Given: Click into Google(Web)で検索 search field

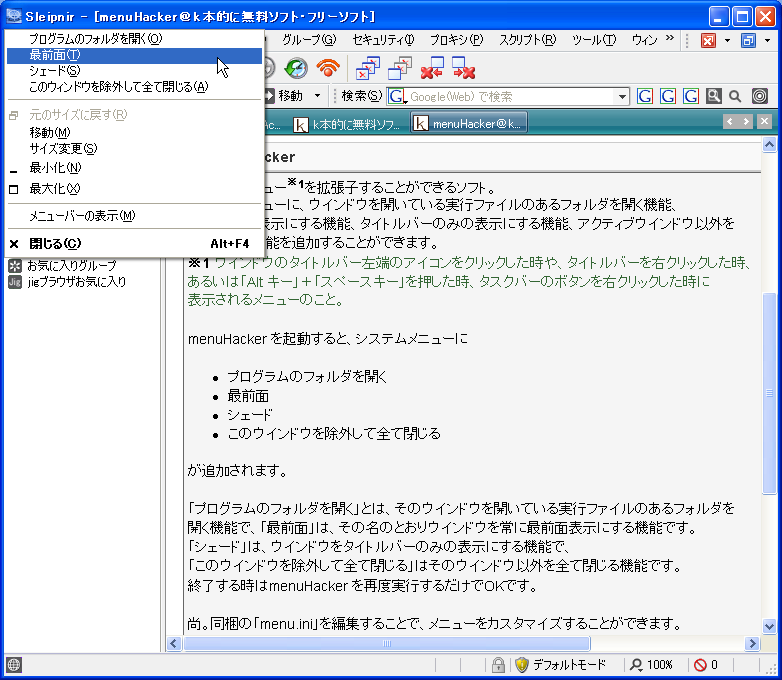Looking at the screenshot, I should pyautogui.click(x=513, y=96).
